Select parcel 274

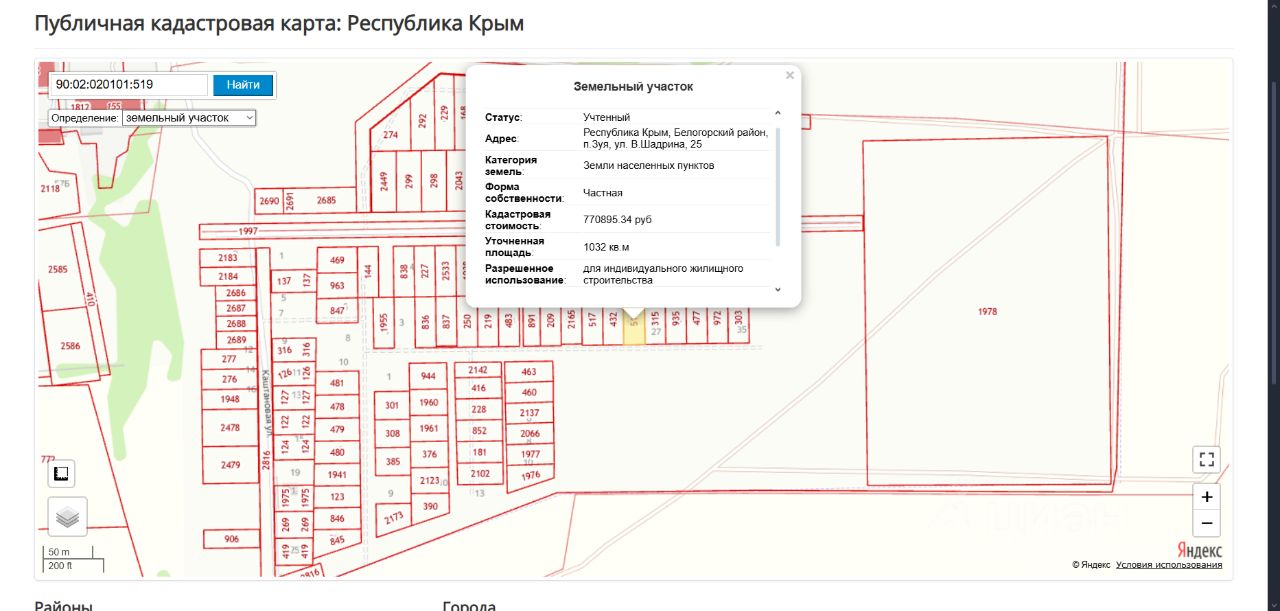point(390,135)
